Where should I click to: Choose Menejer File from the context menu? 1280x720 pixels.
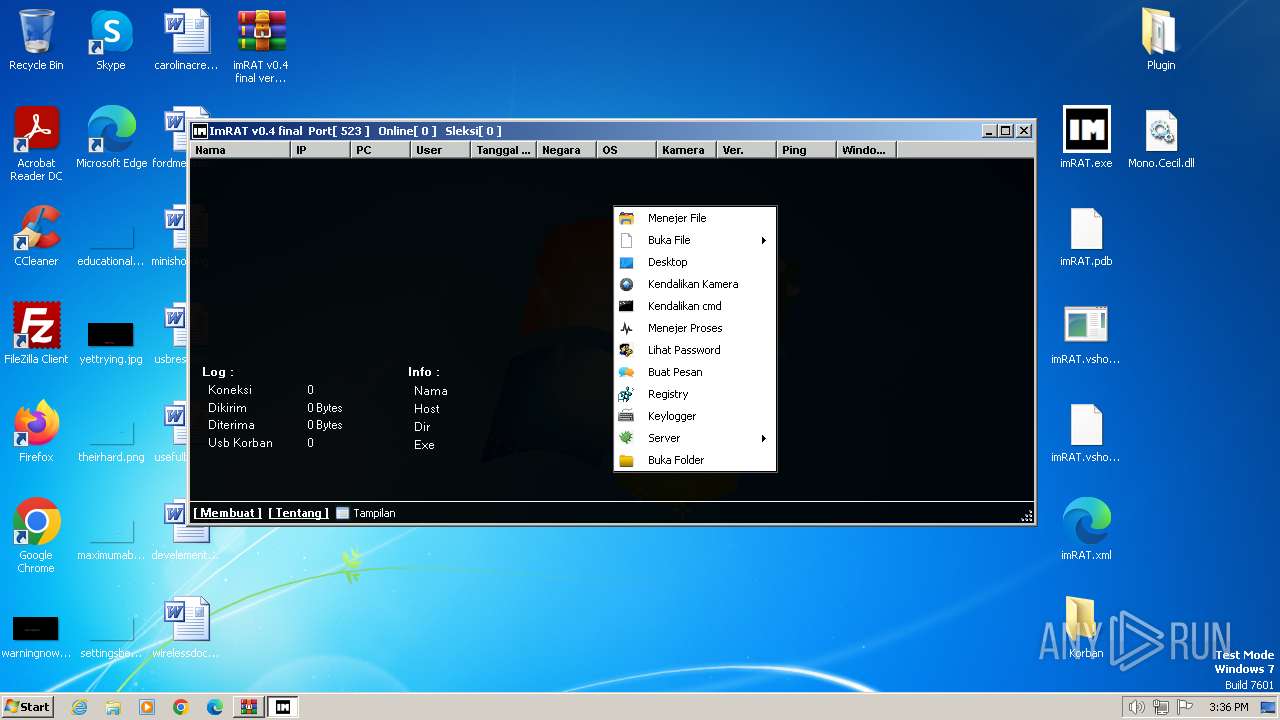pyautogui.click(x=695, y=218)
